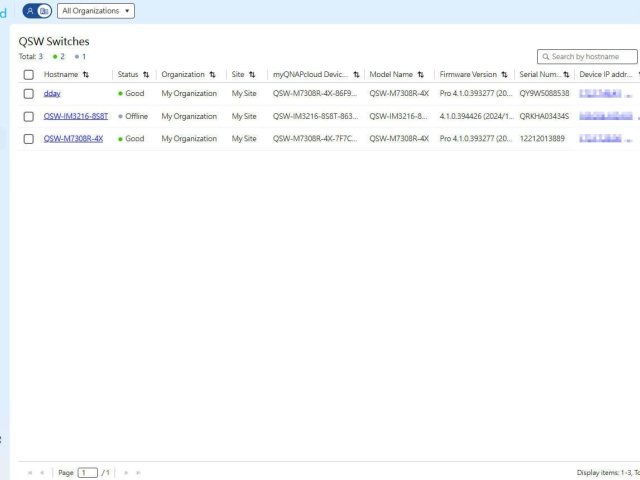The height and width of the screenshot is (480, 640).
Task: Go to previous page button
Action: pos(42,473)
